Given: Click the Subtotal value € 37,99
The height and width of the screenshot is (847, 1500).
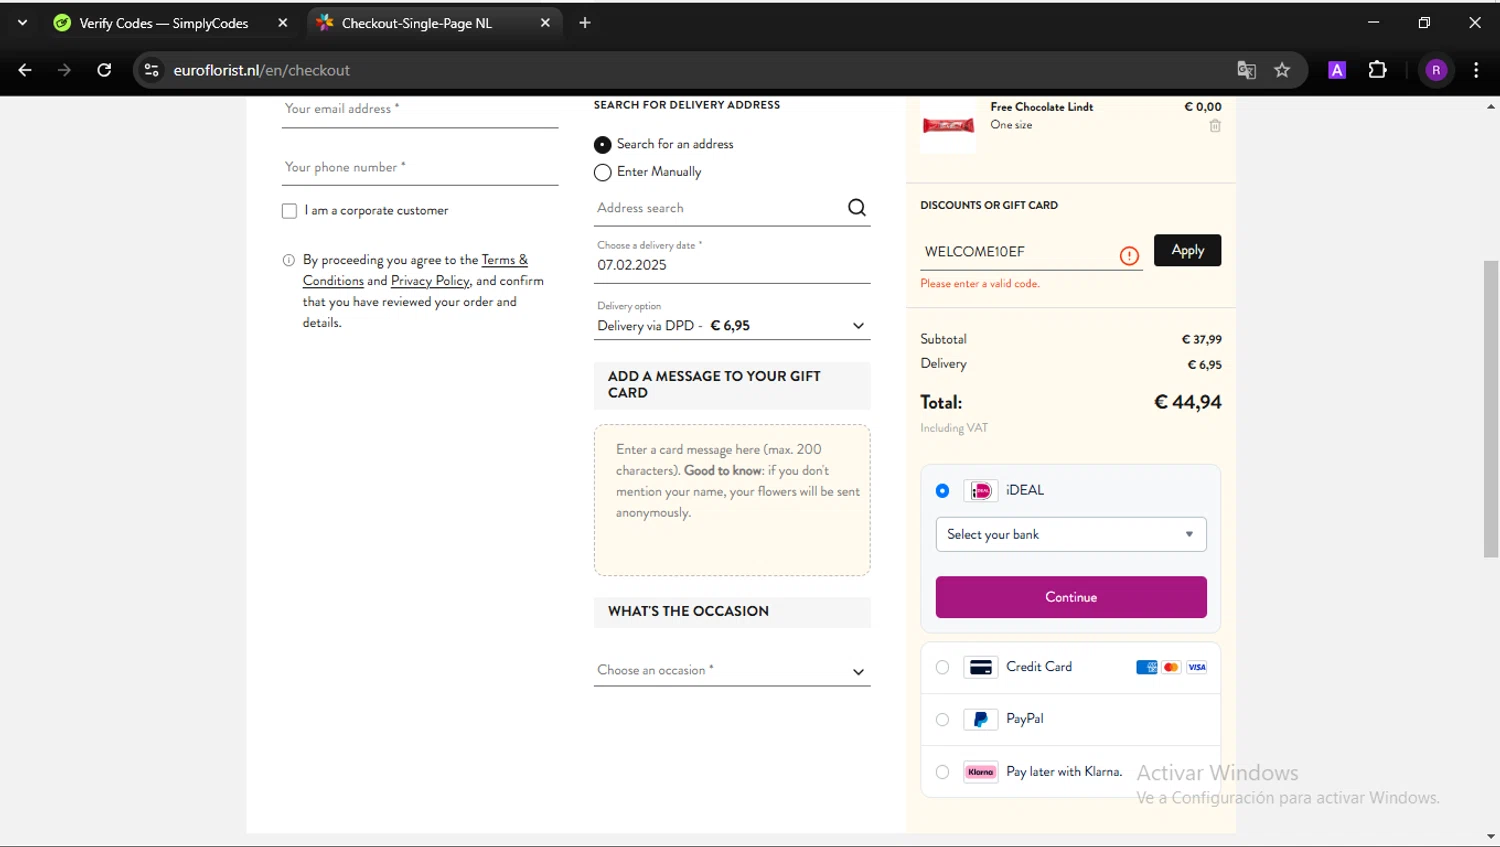Looking at the screenshot, I should 1201,340.
